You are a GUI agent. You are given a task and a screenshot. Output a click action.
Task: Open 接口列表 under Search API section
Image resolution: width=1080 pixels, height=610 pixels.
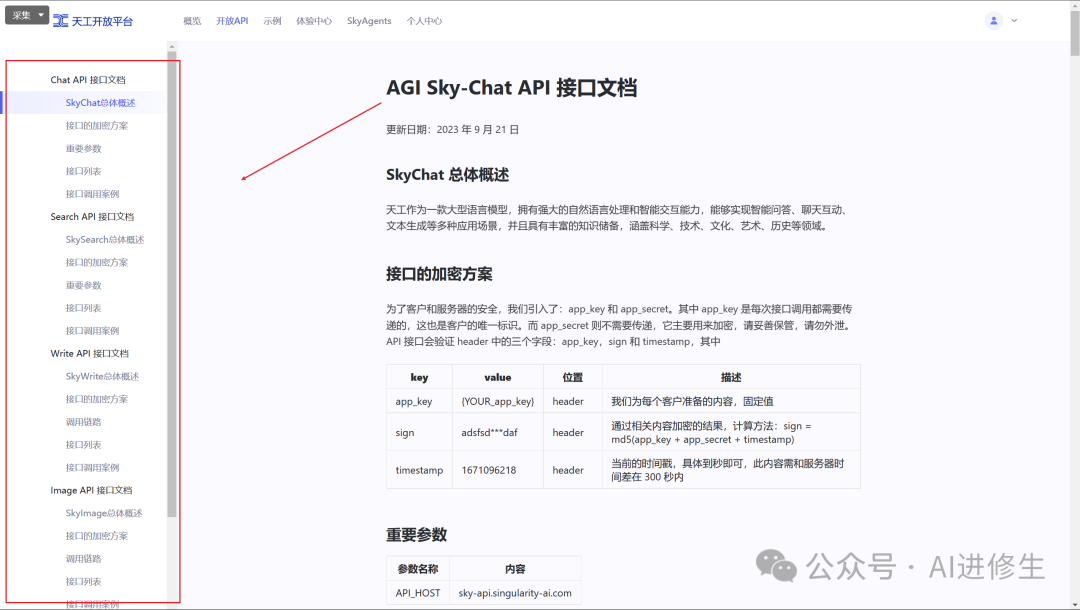pos(83,308)
